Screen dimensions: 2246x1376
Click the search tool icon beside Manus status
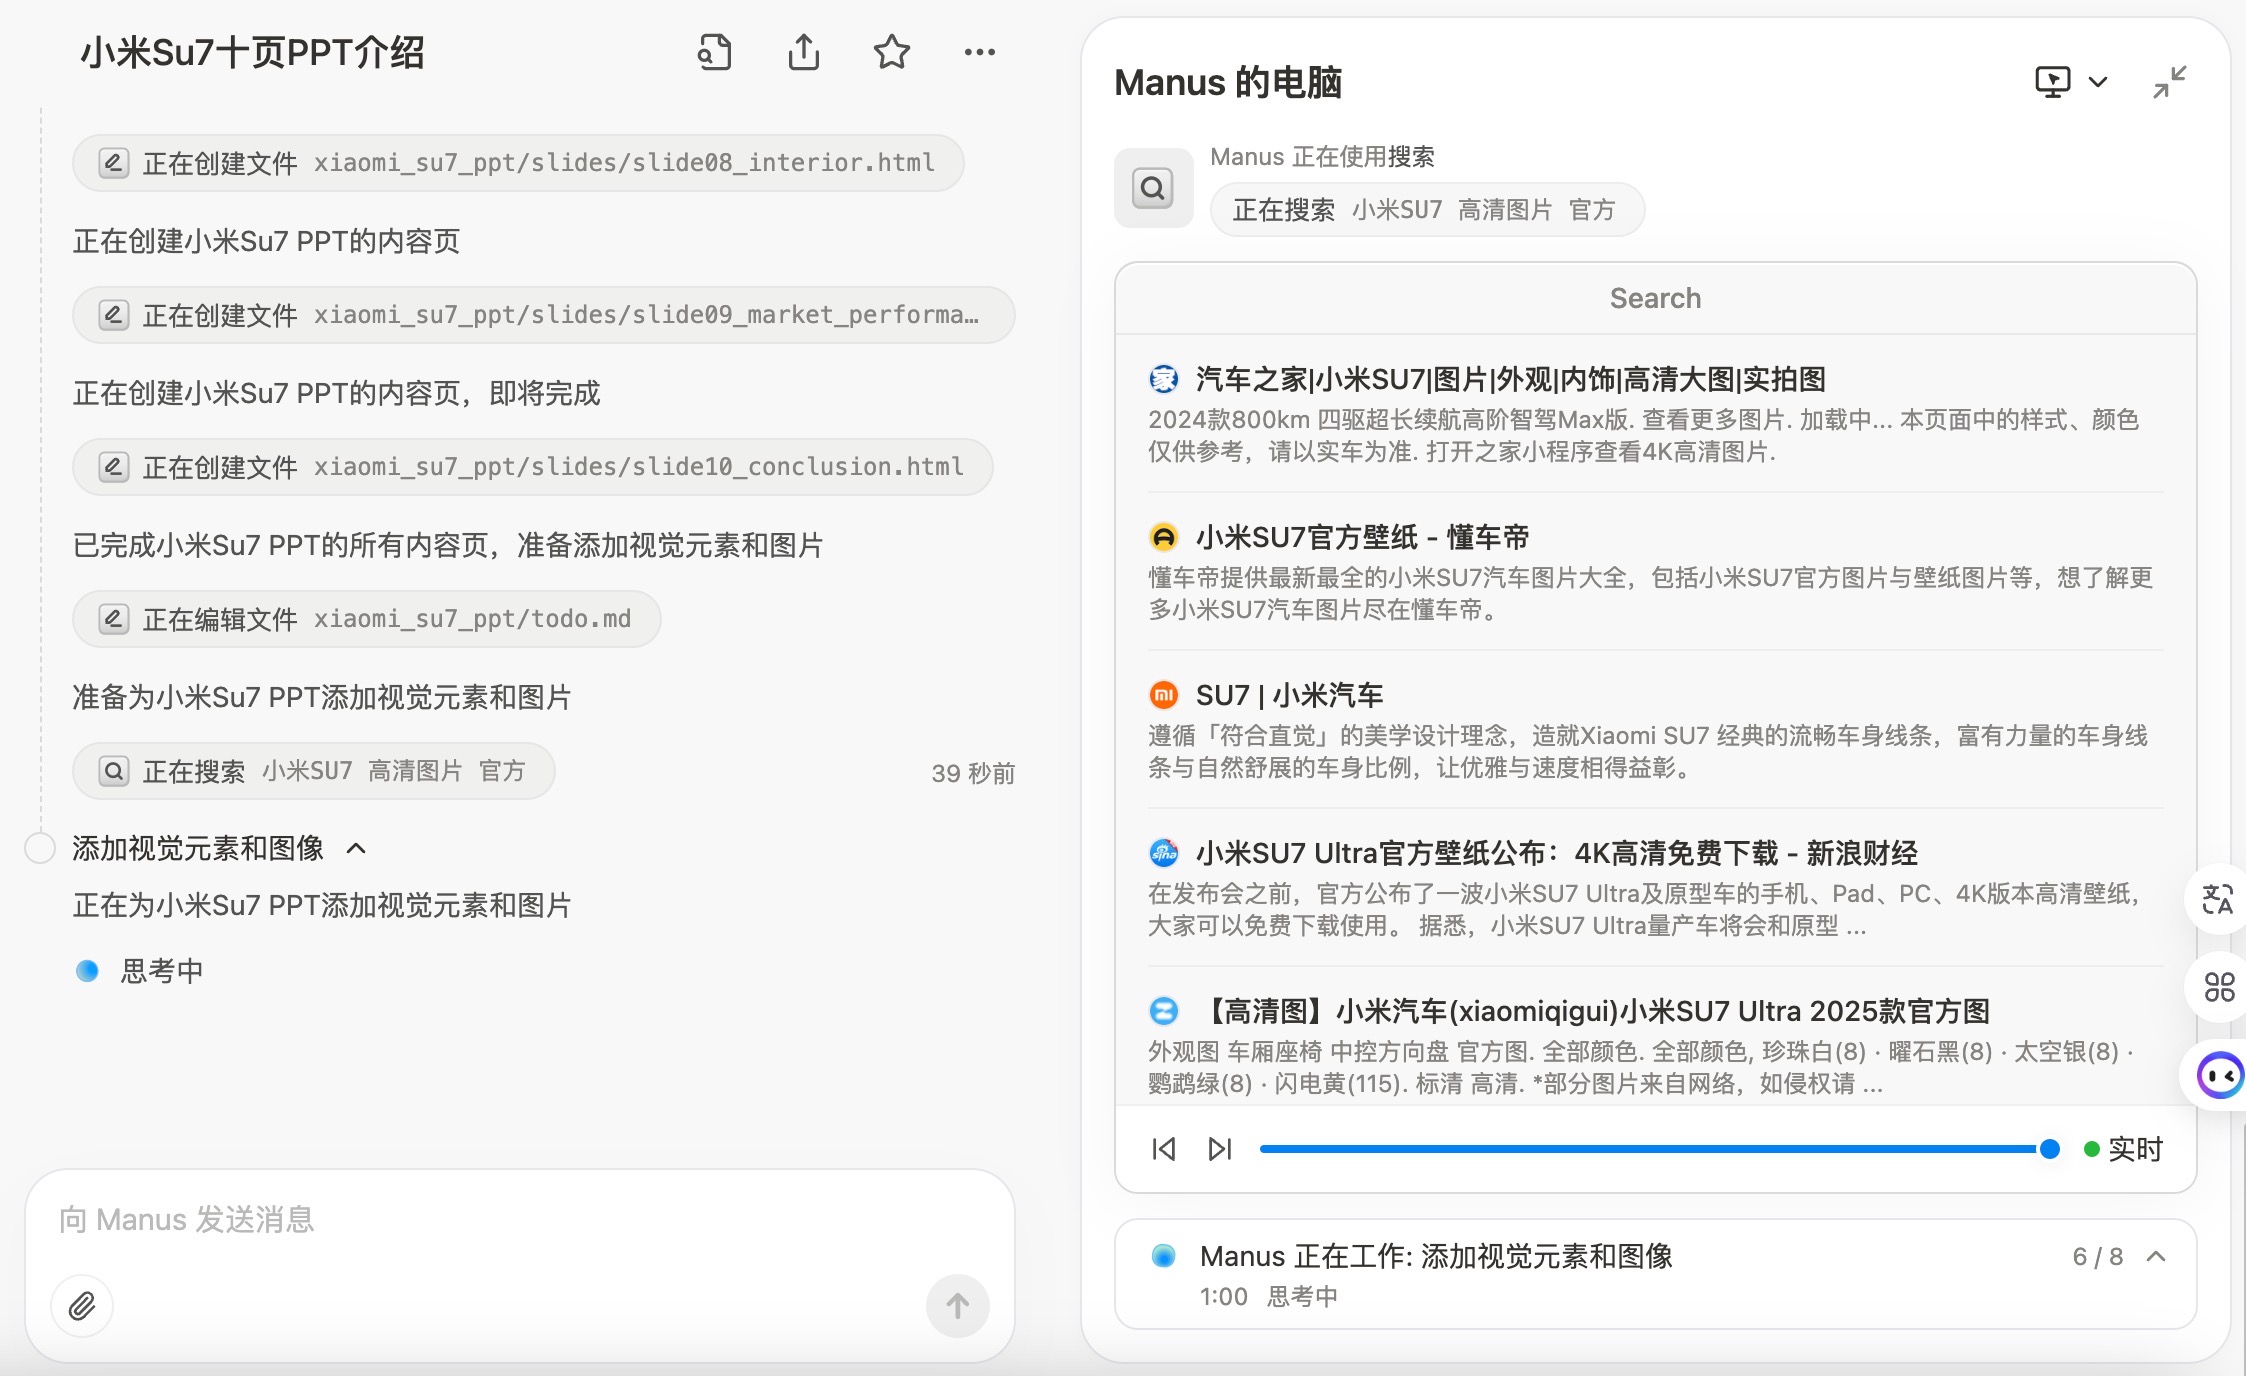coord(1153,188)
